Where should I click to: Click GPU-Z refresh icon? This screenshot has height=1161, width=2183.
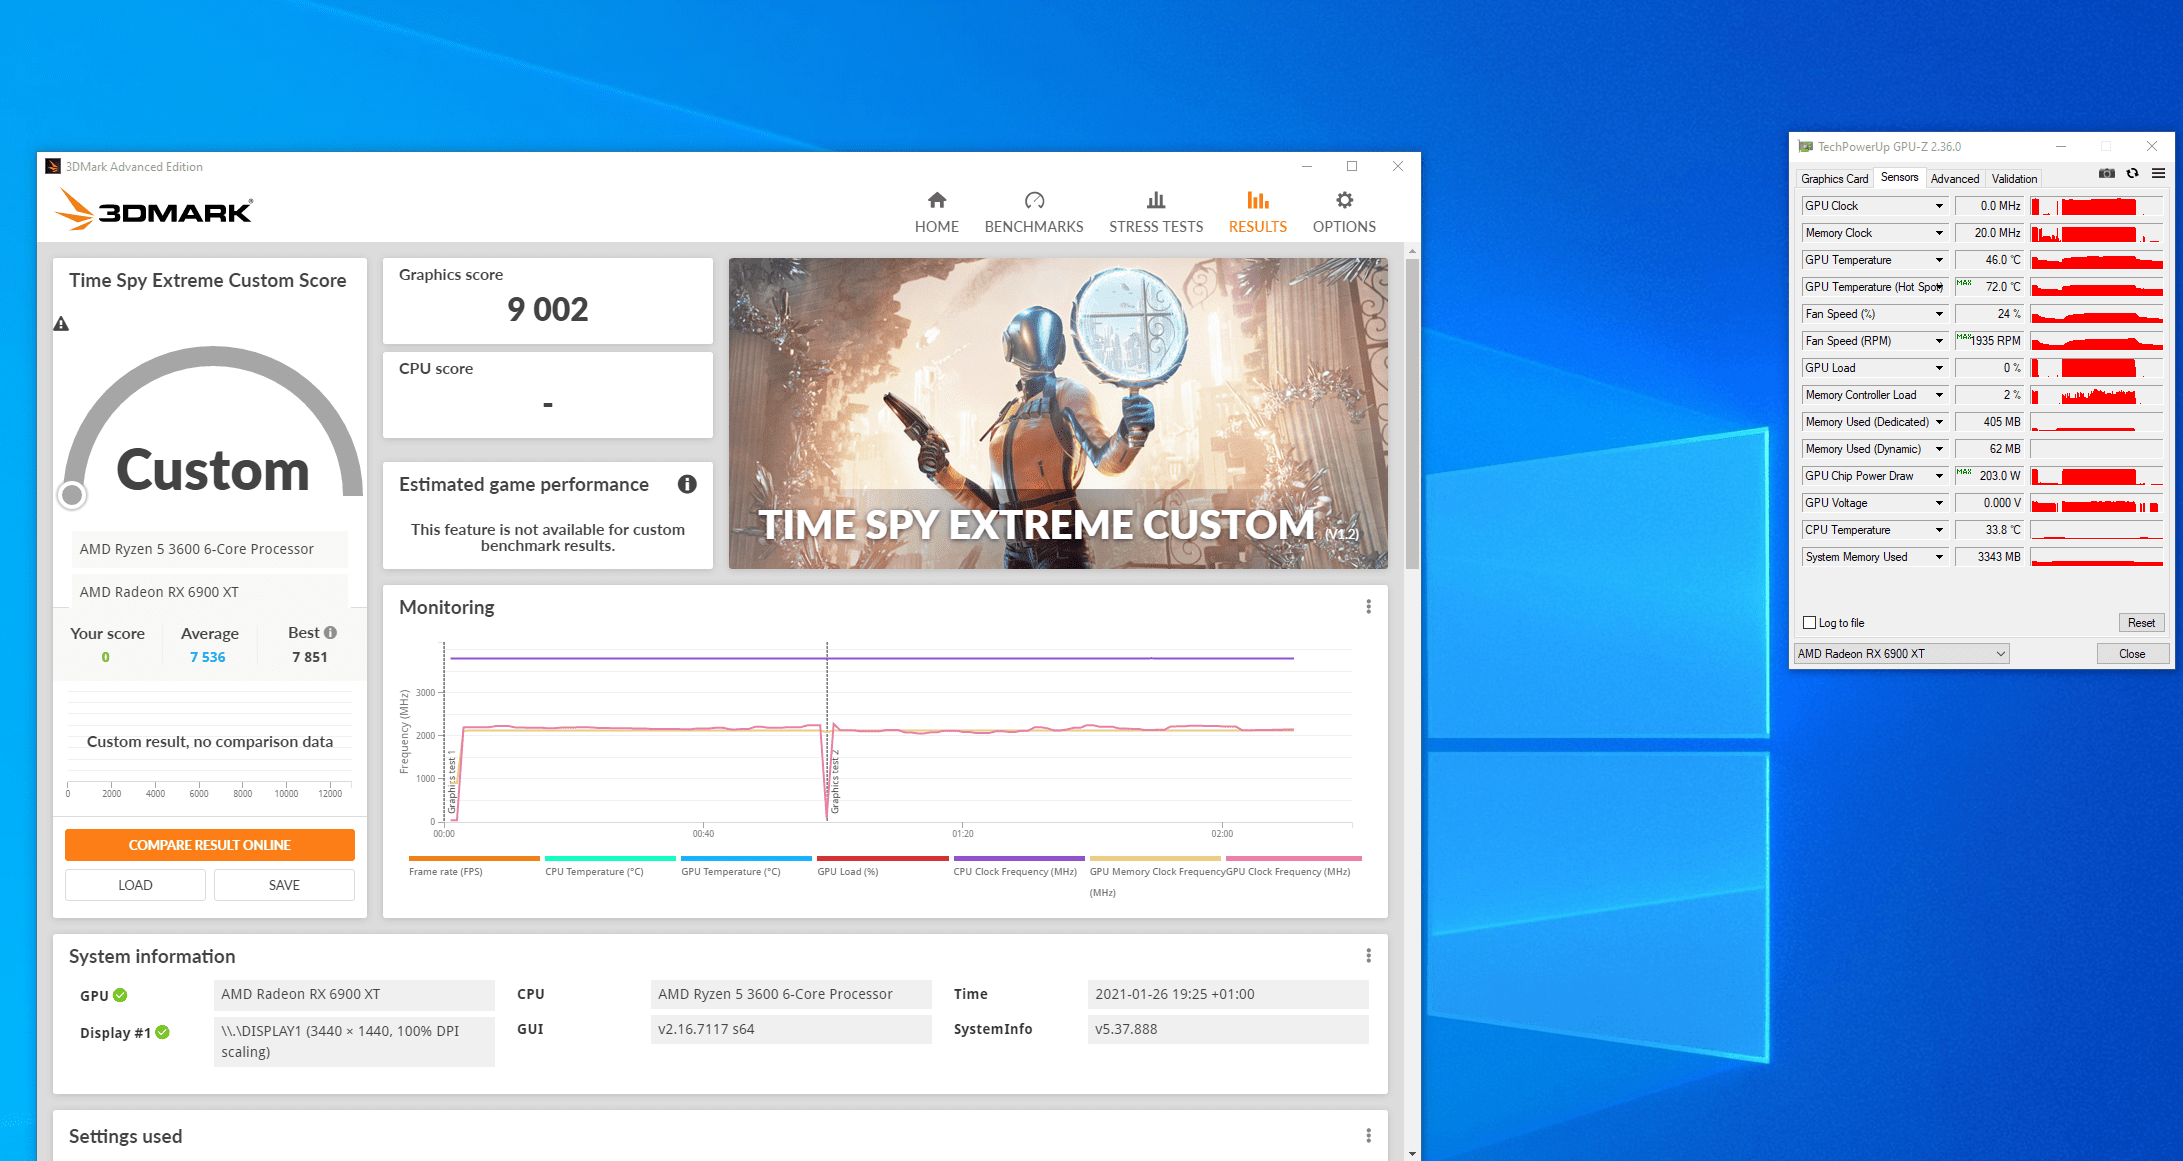pyautogui.click(x=2133, y=174)
